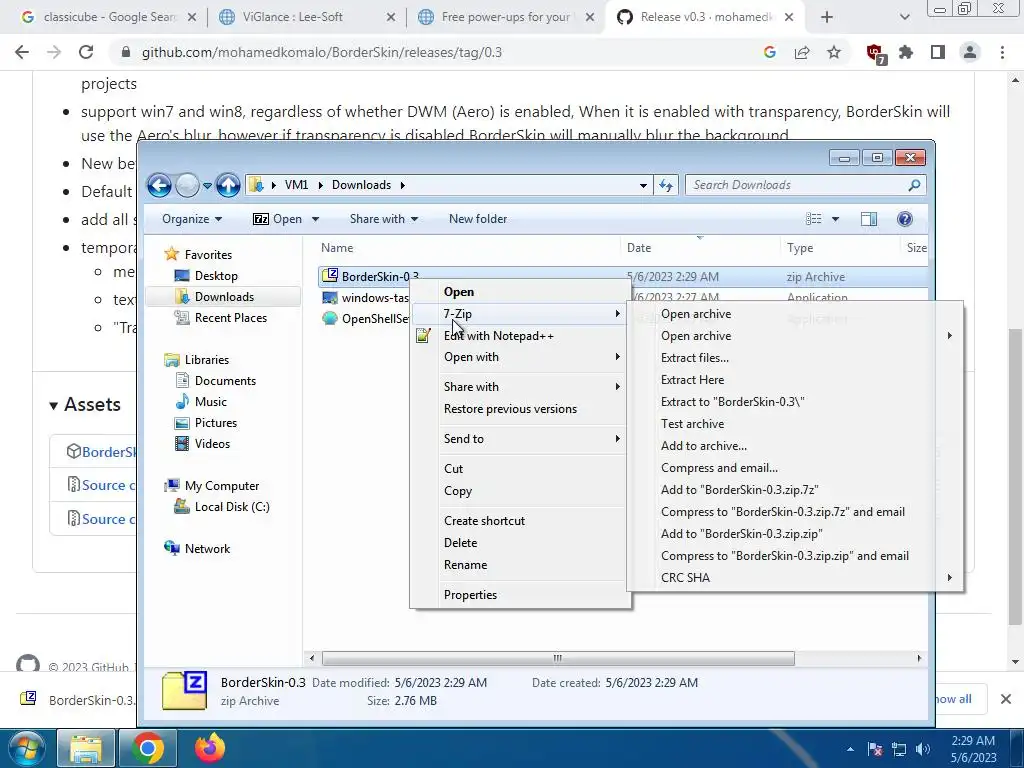The image size is (1024, 768).
Task: Expand the Organize dropdown menu
Action: tap(192, 219)
